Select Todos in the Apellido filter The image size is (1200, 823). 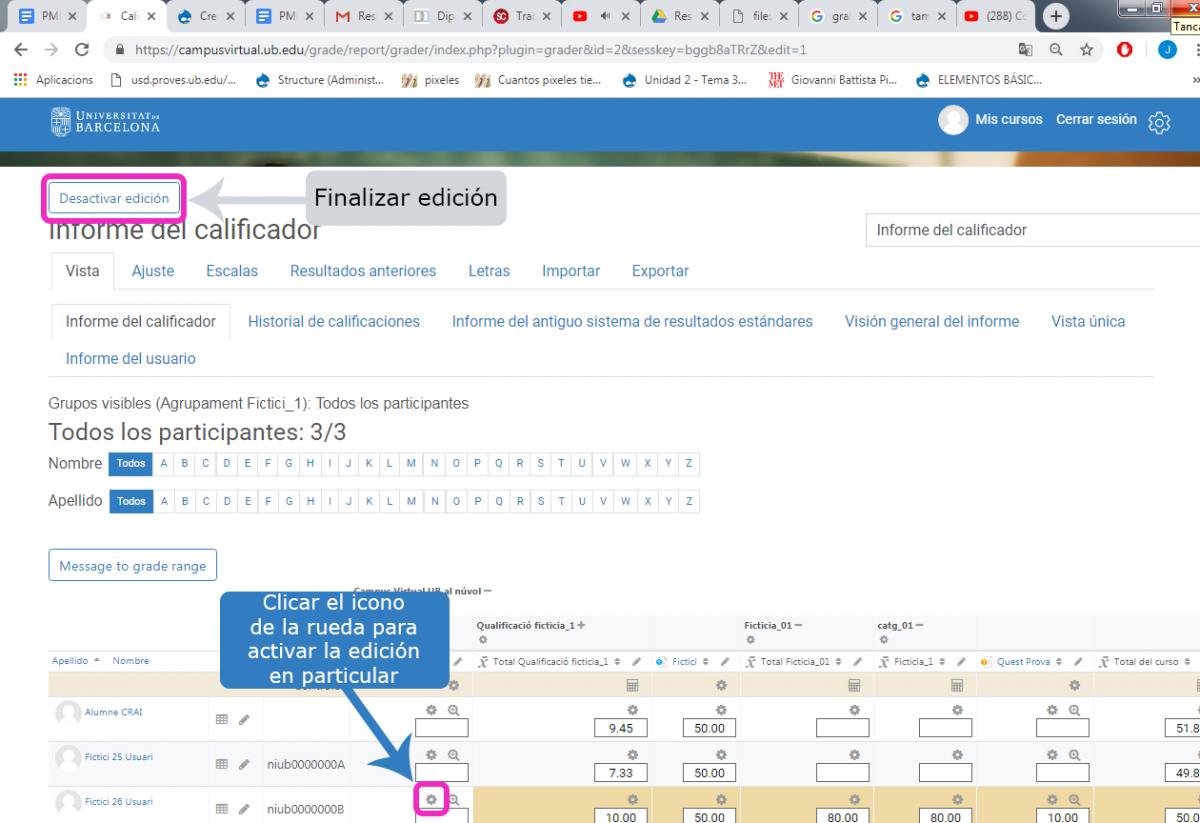coord(131,501)
